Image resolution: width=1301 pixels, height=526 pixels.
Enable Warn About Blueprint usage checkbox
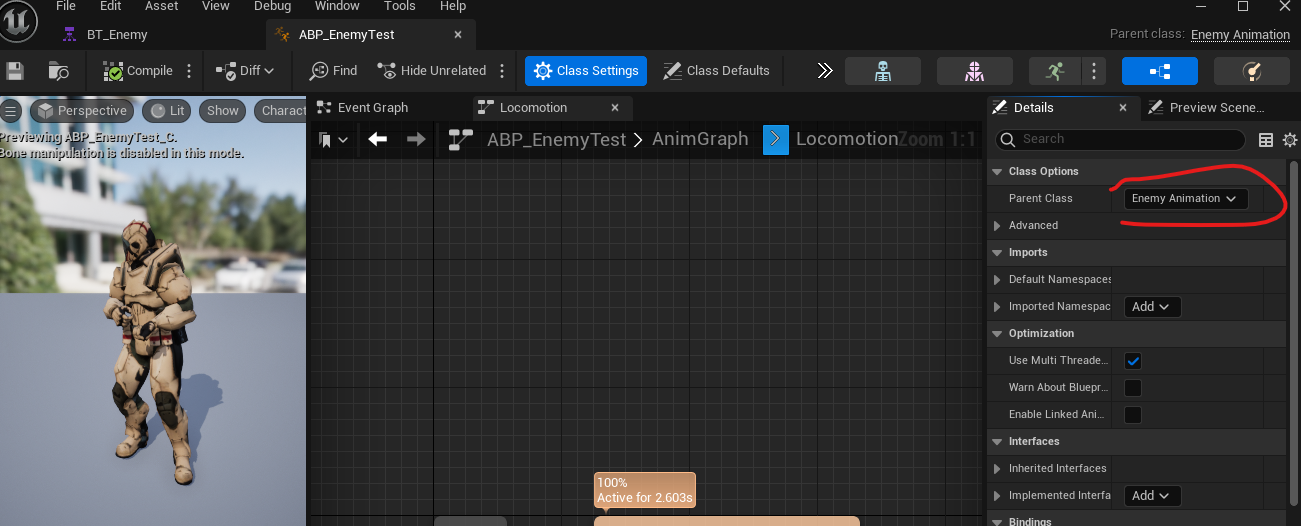[x=1133, y=388]
